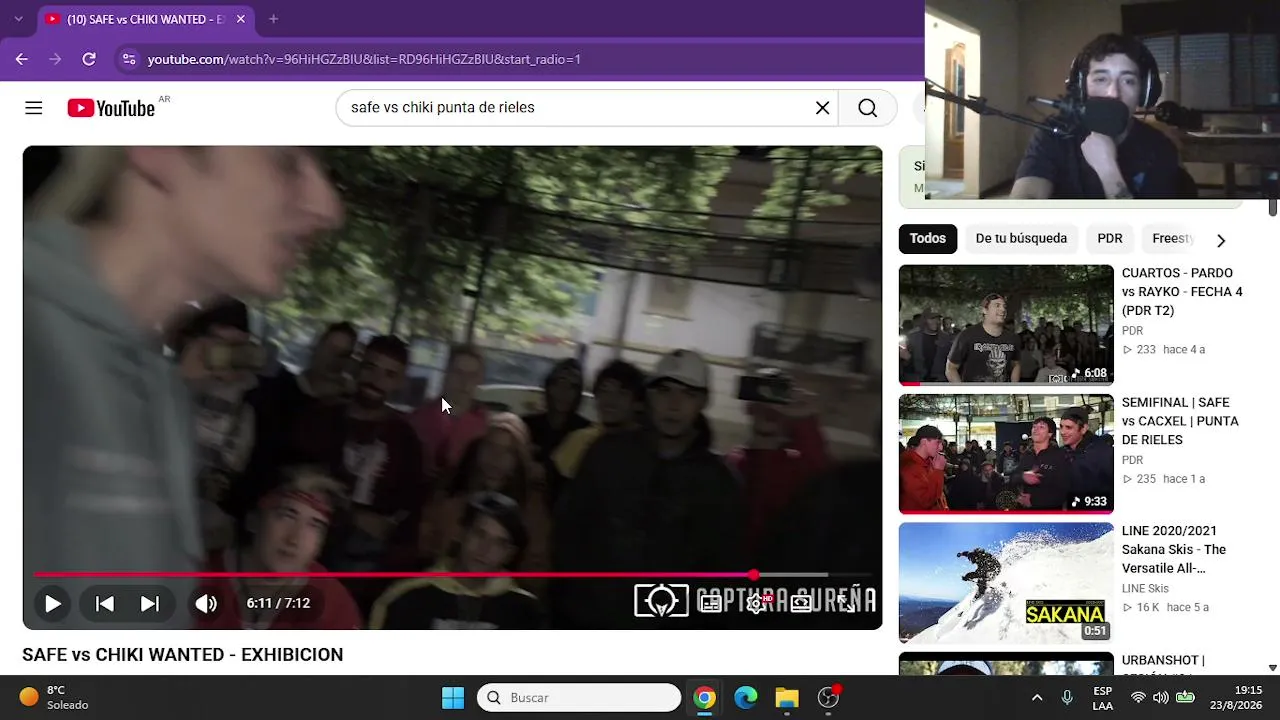Open OBS Studio from the taskbar
The width and height of the screenshot is (1280, 720).
coord(828,698)
